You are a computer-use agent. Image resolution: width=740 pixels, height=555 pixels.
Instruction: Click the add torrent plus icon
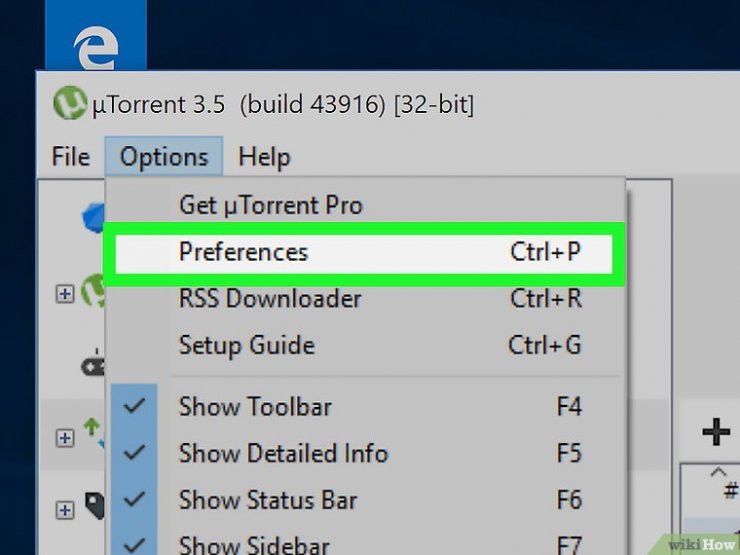716,431
